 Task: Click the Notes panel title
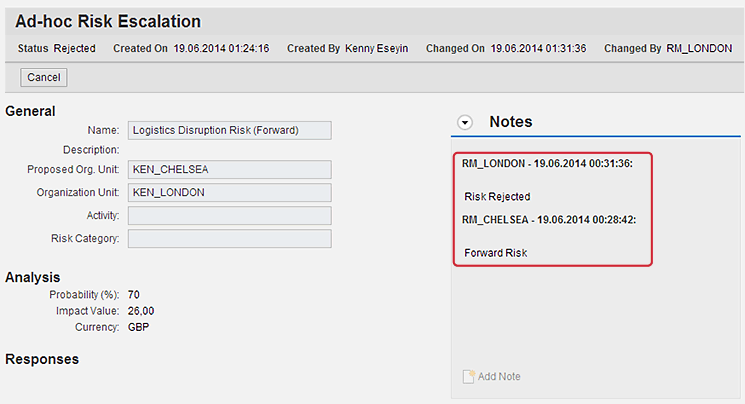[x=511, y=122]
